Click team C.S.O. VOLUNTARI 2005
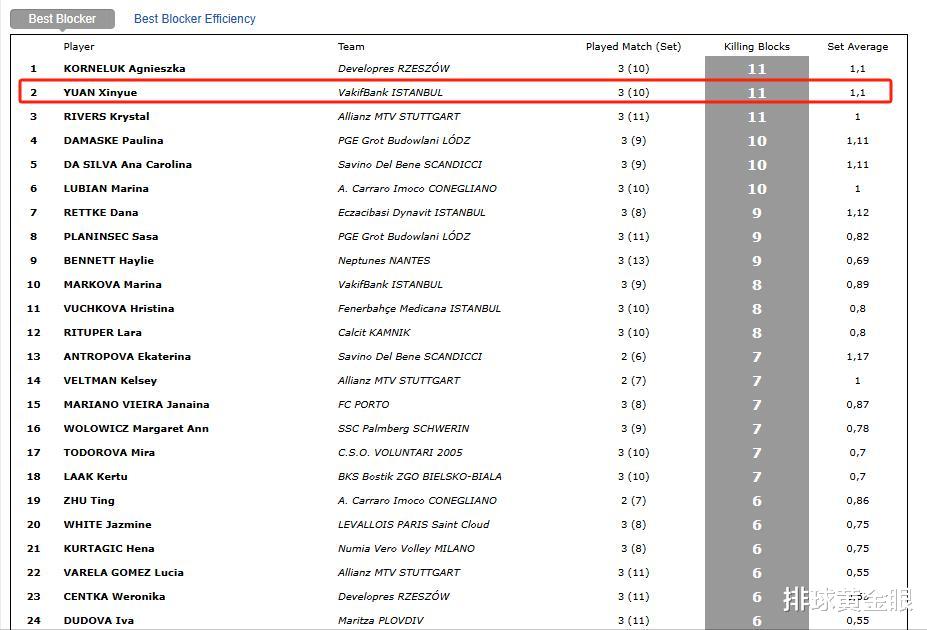This screenshot has height=630, width=927. pyautogui.click(x=400, y=453)
